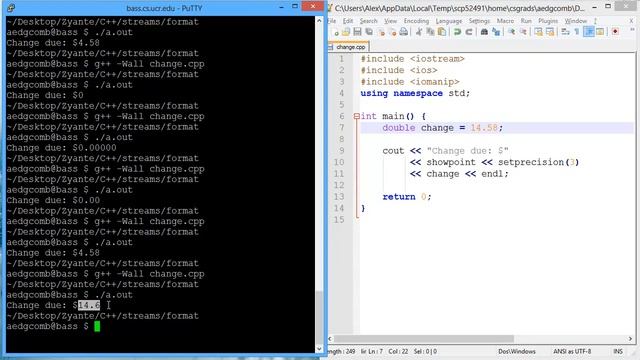The height and width of the screenshot is (360, 640).
Task: Click the Print toolbar icon
Action: tap(403, 32)
